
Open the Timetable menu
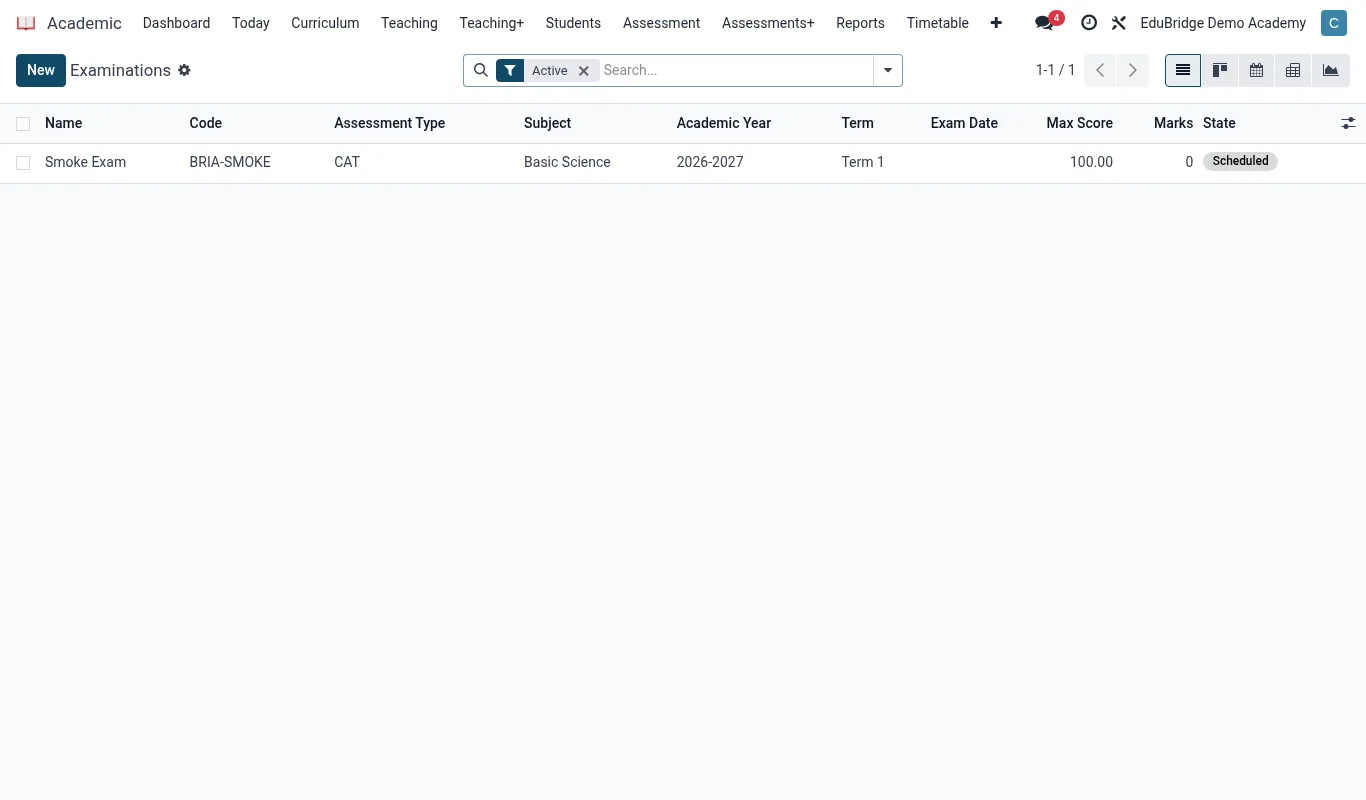pos(938,23)
